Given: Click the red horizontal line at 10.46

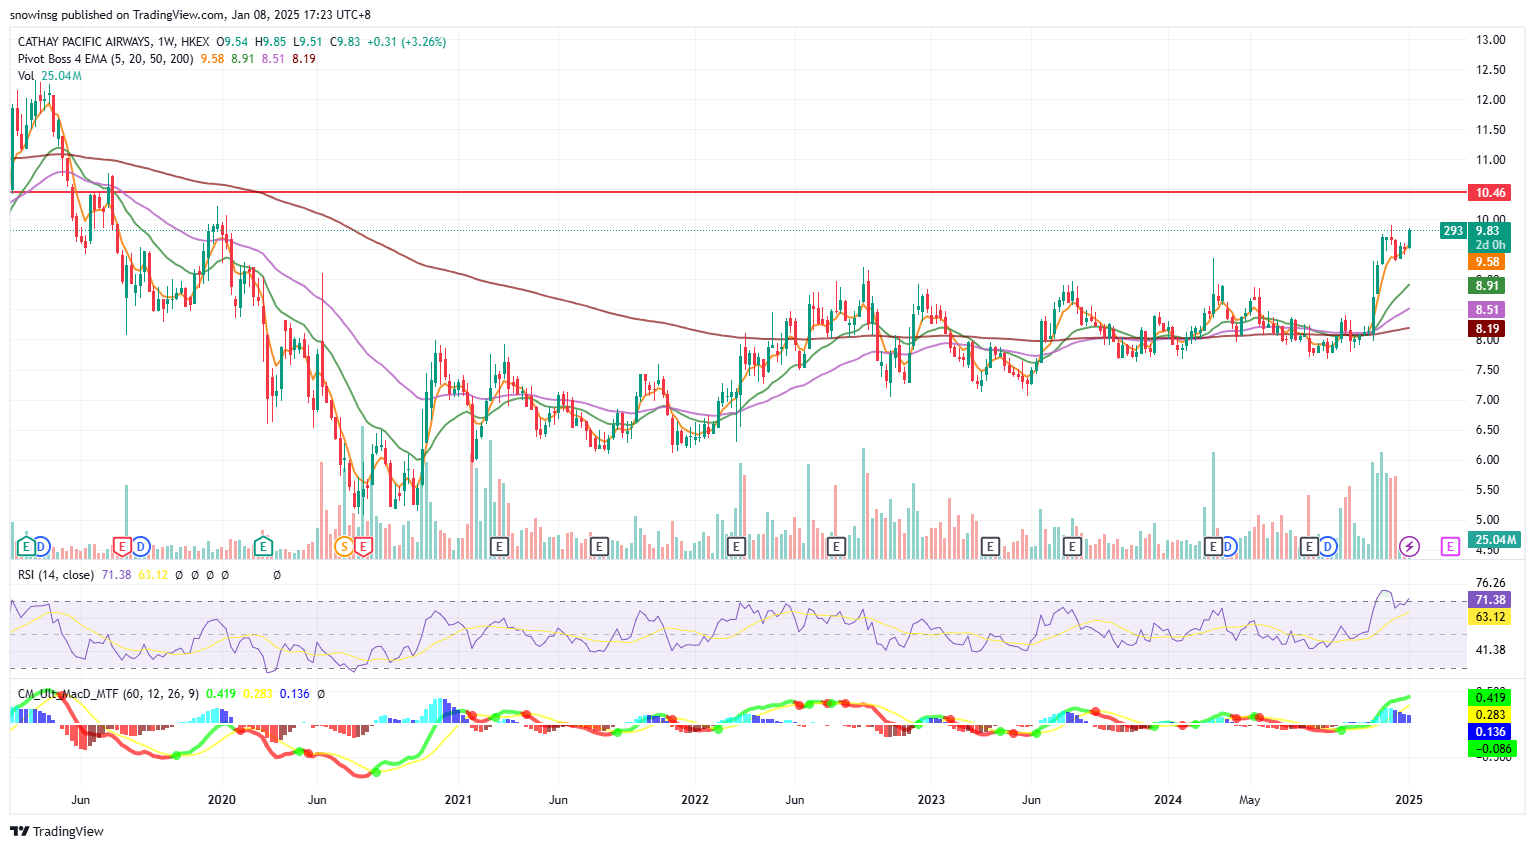Looking at the screenshot, I should 738,191.
